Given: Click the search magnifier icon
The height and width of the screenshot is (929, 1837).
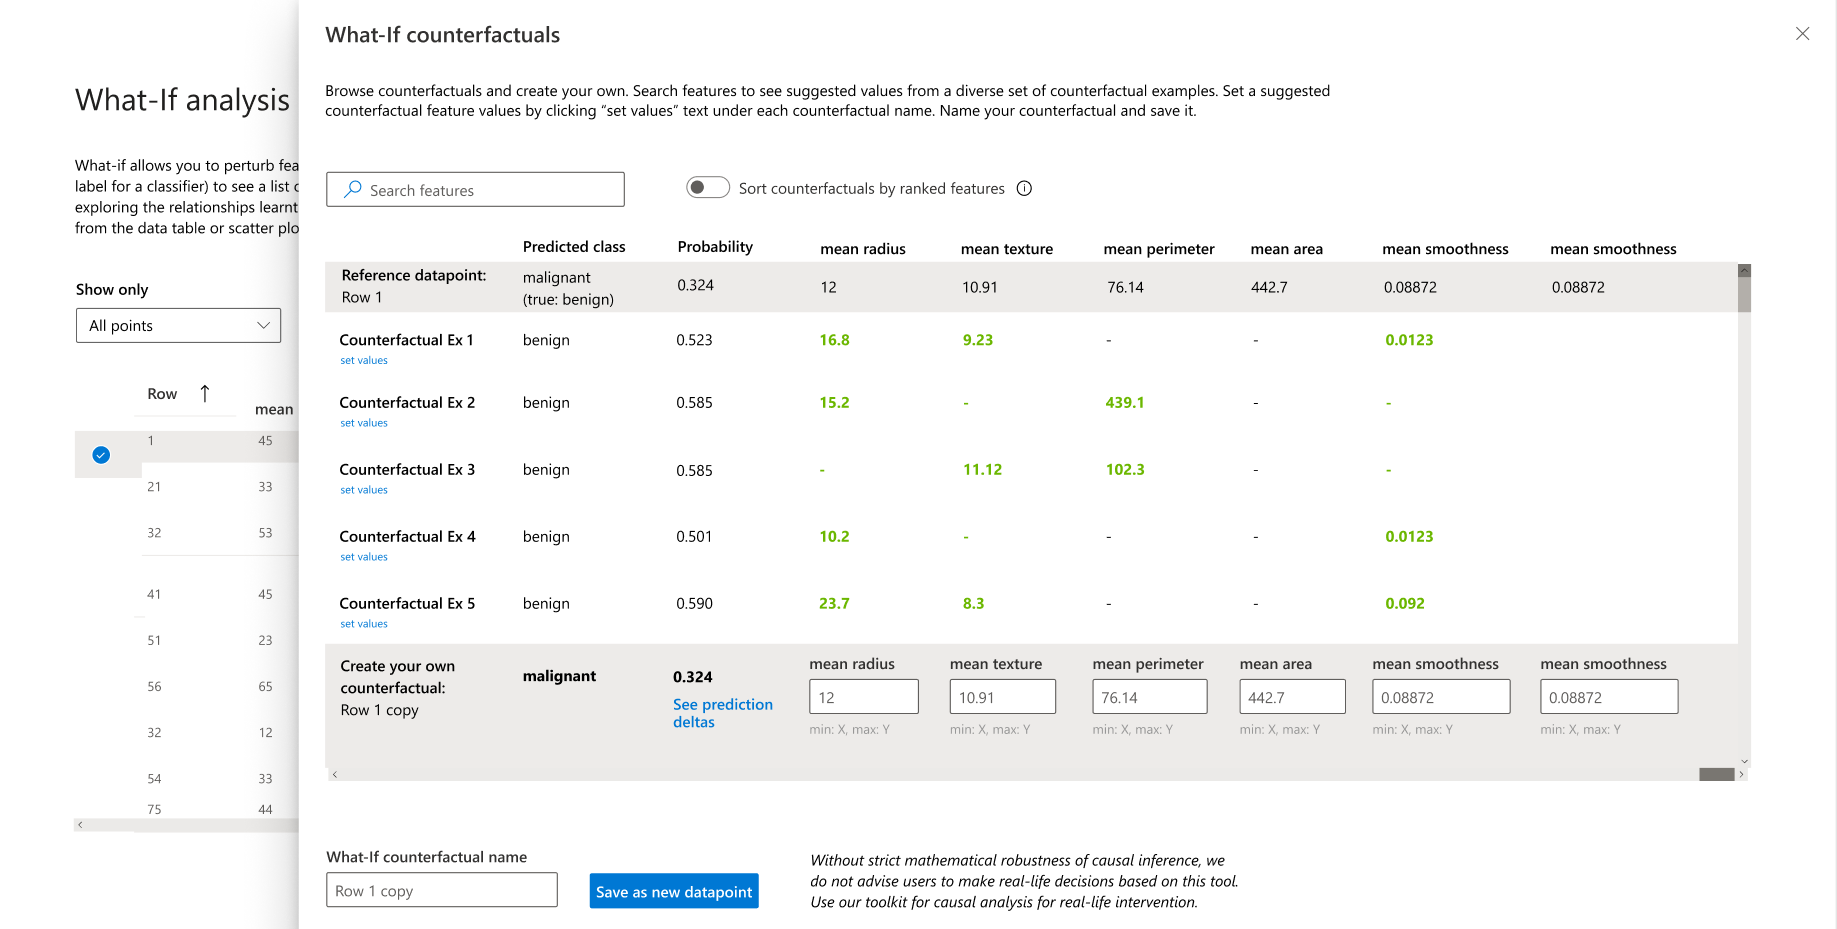Looking at the screenshot, I should [353, 189].
